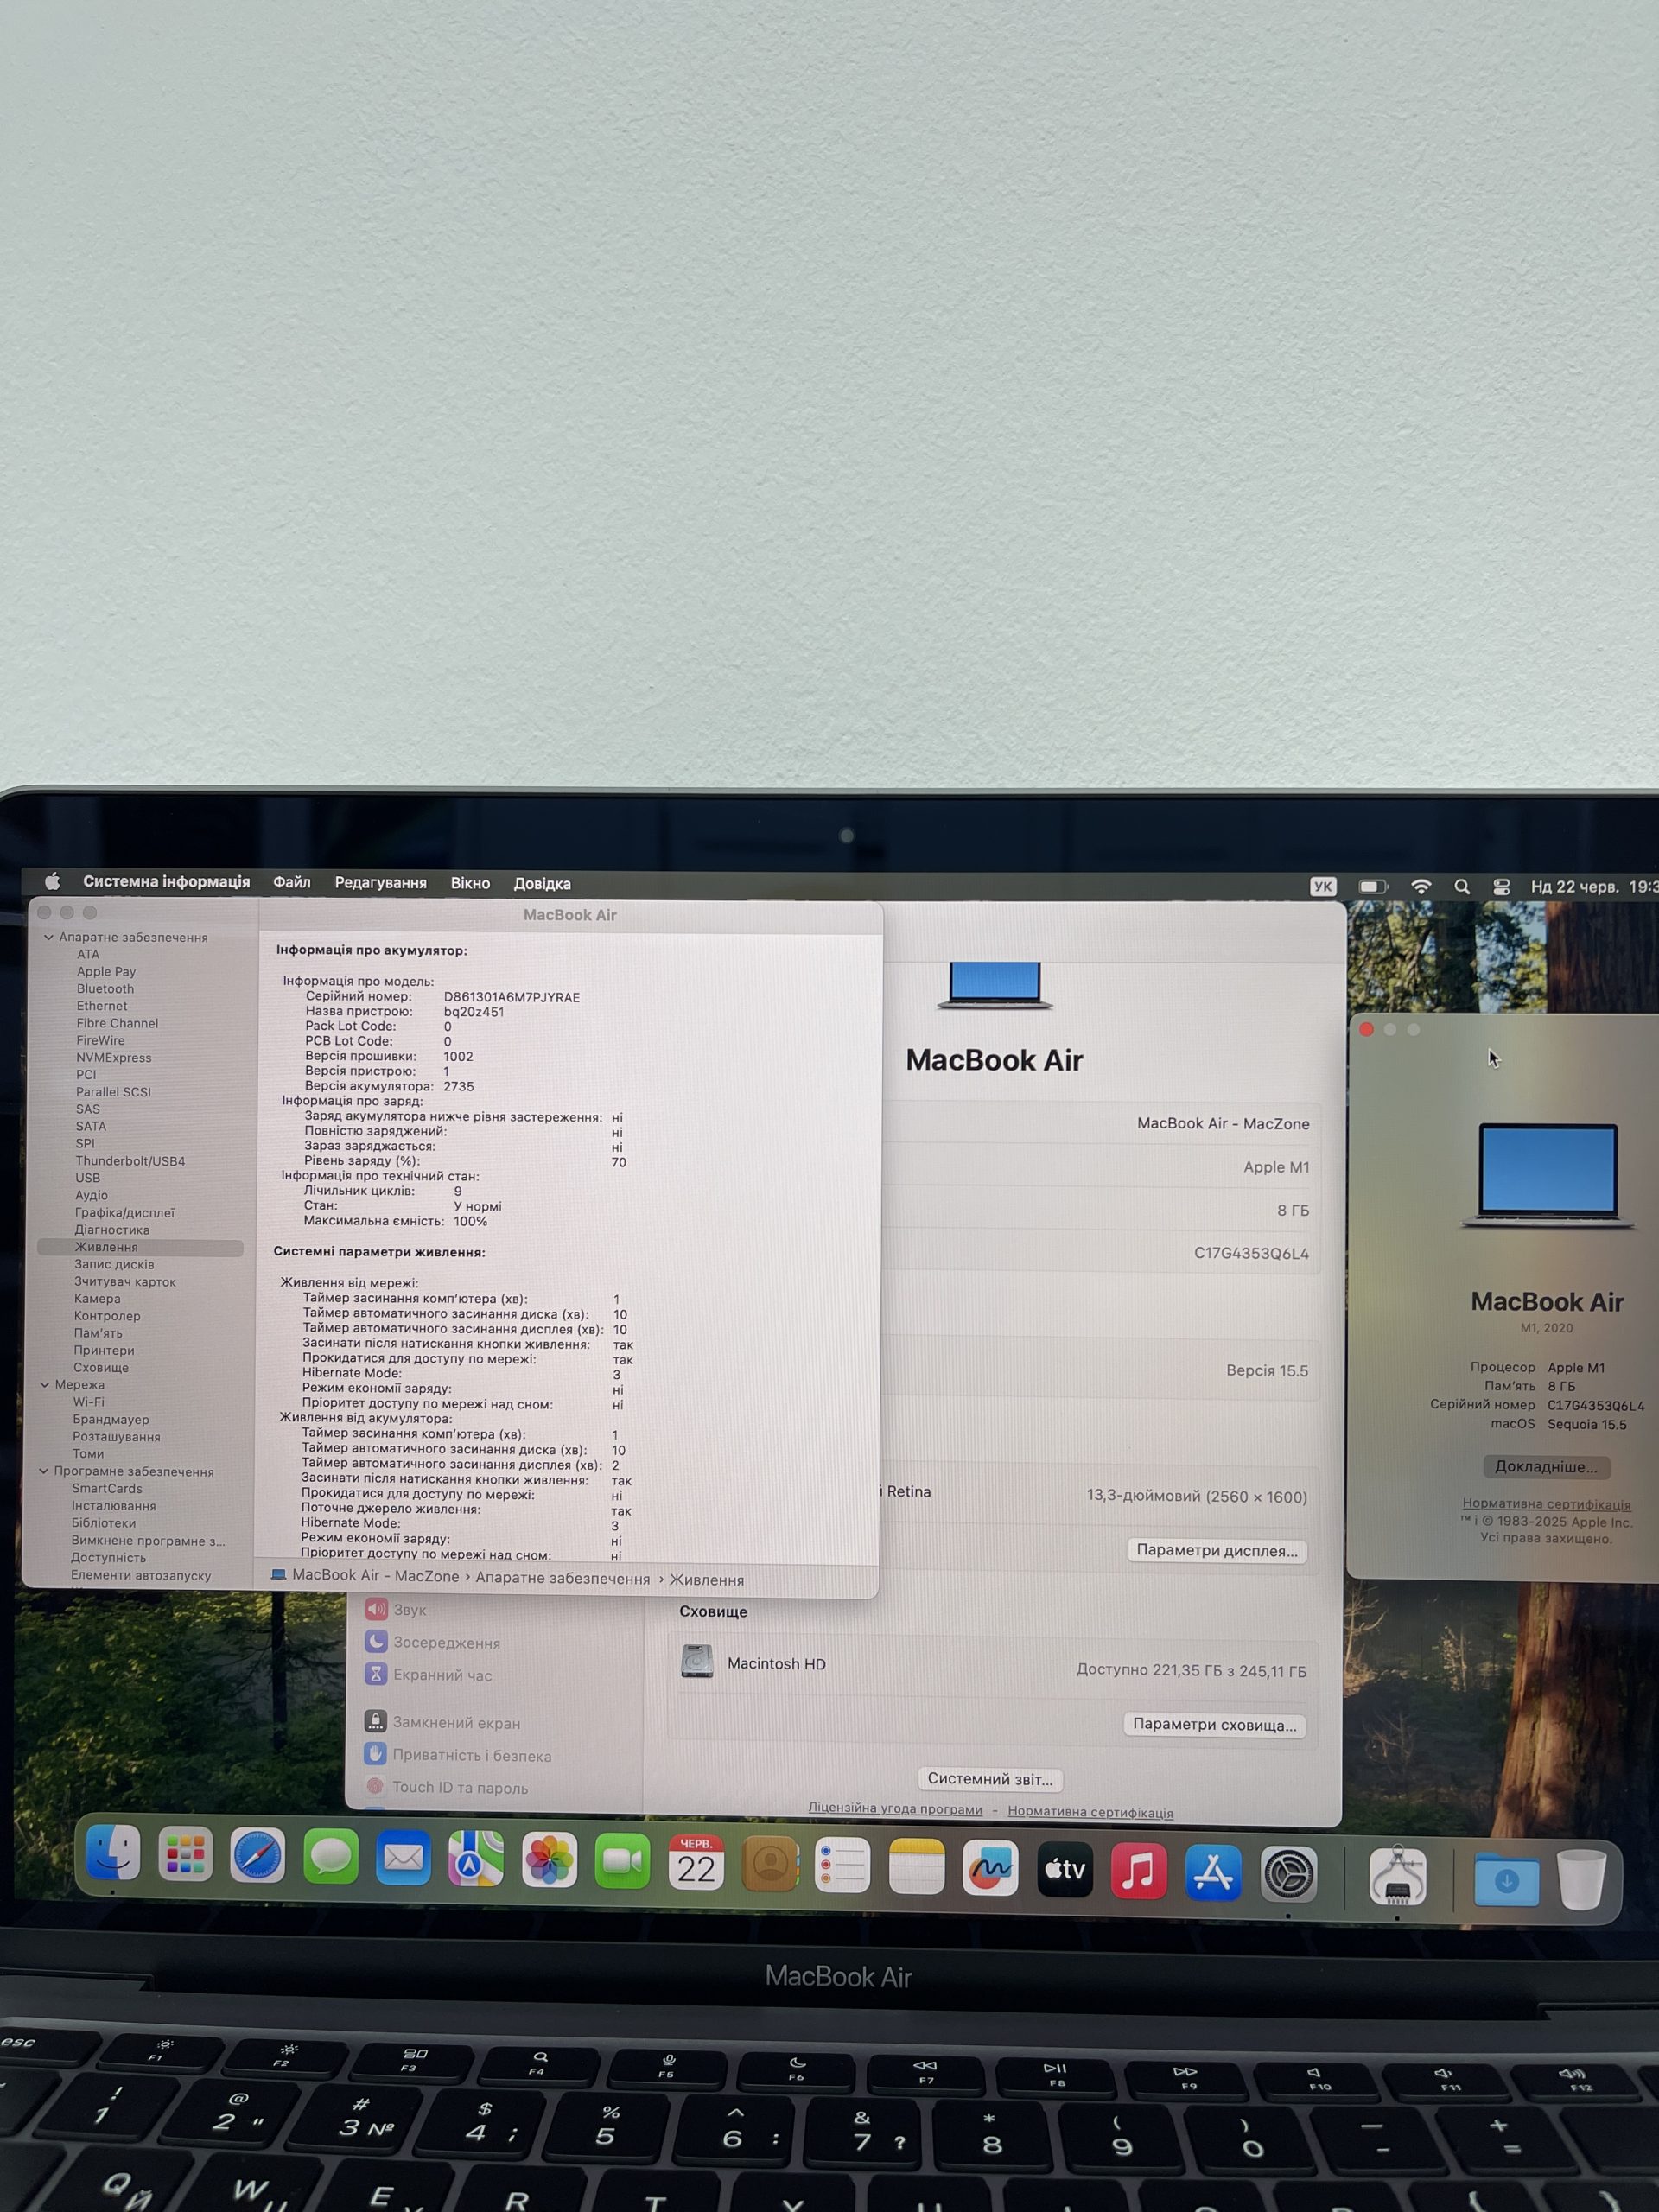Open Touch ID та пароль settings

(447, 1787)
